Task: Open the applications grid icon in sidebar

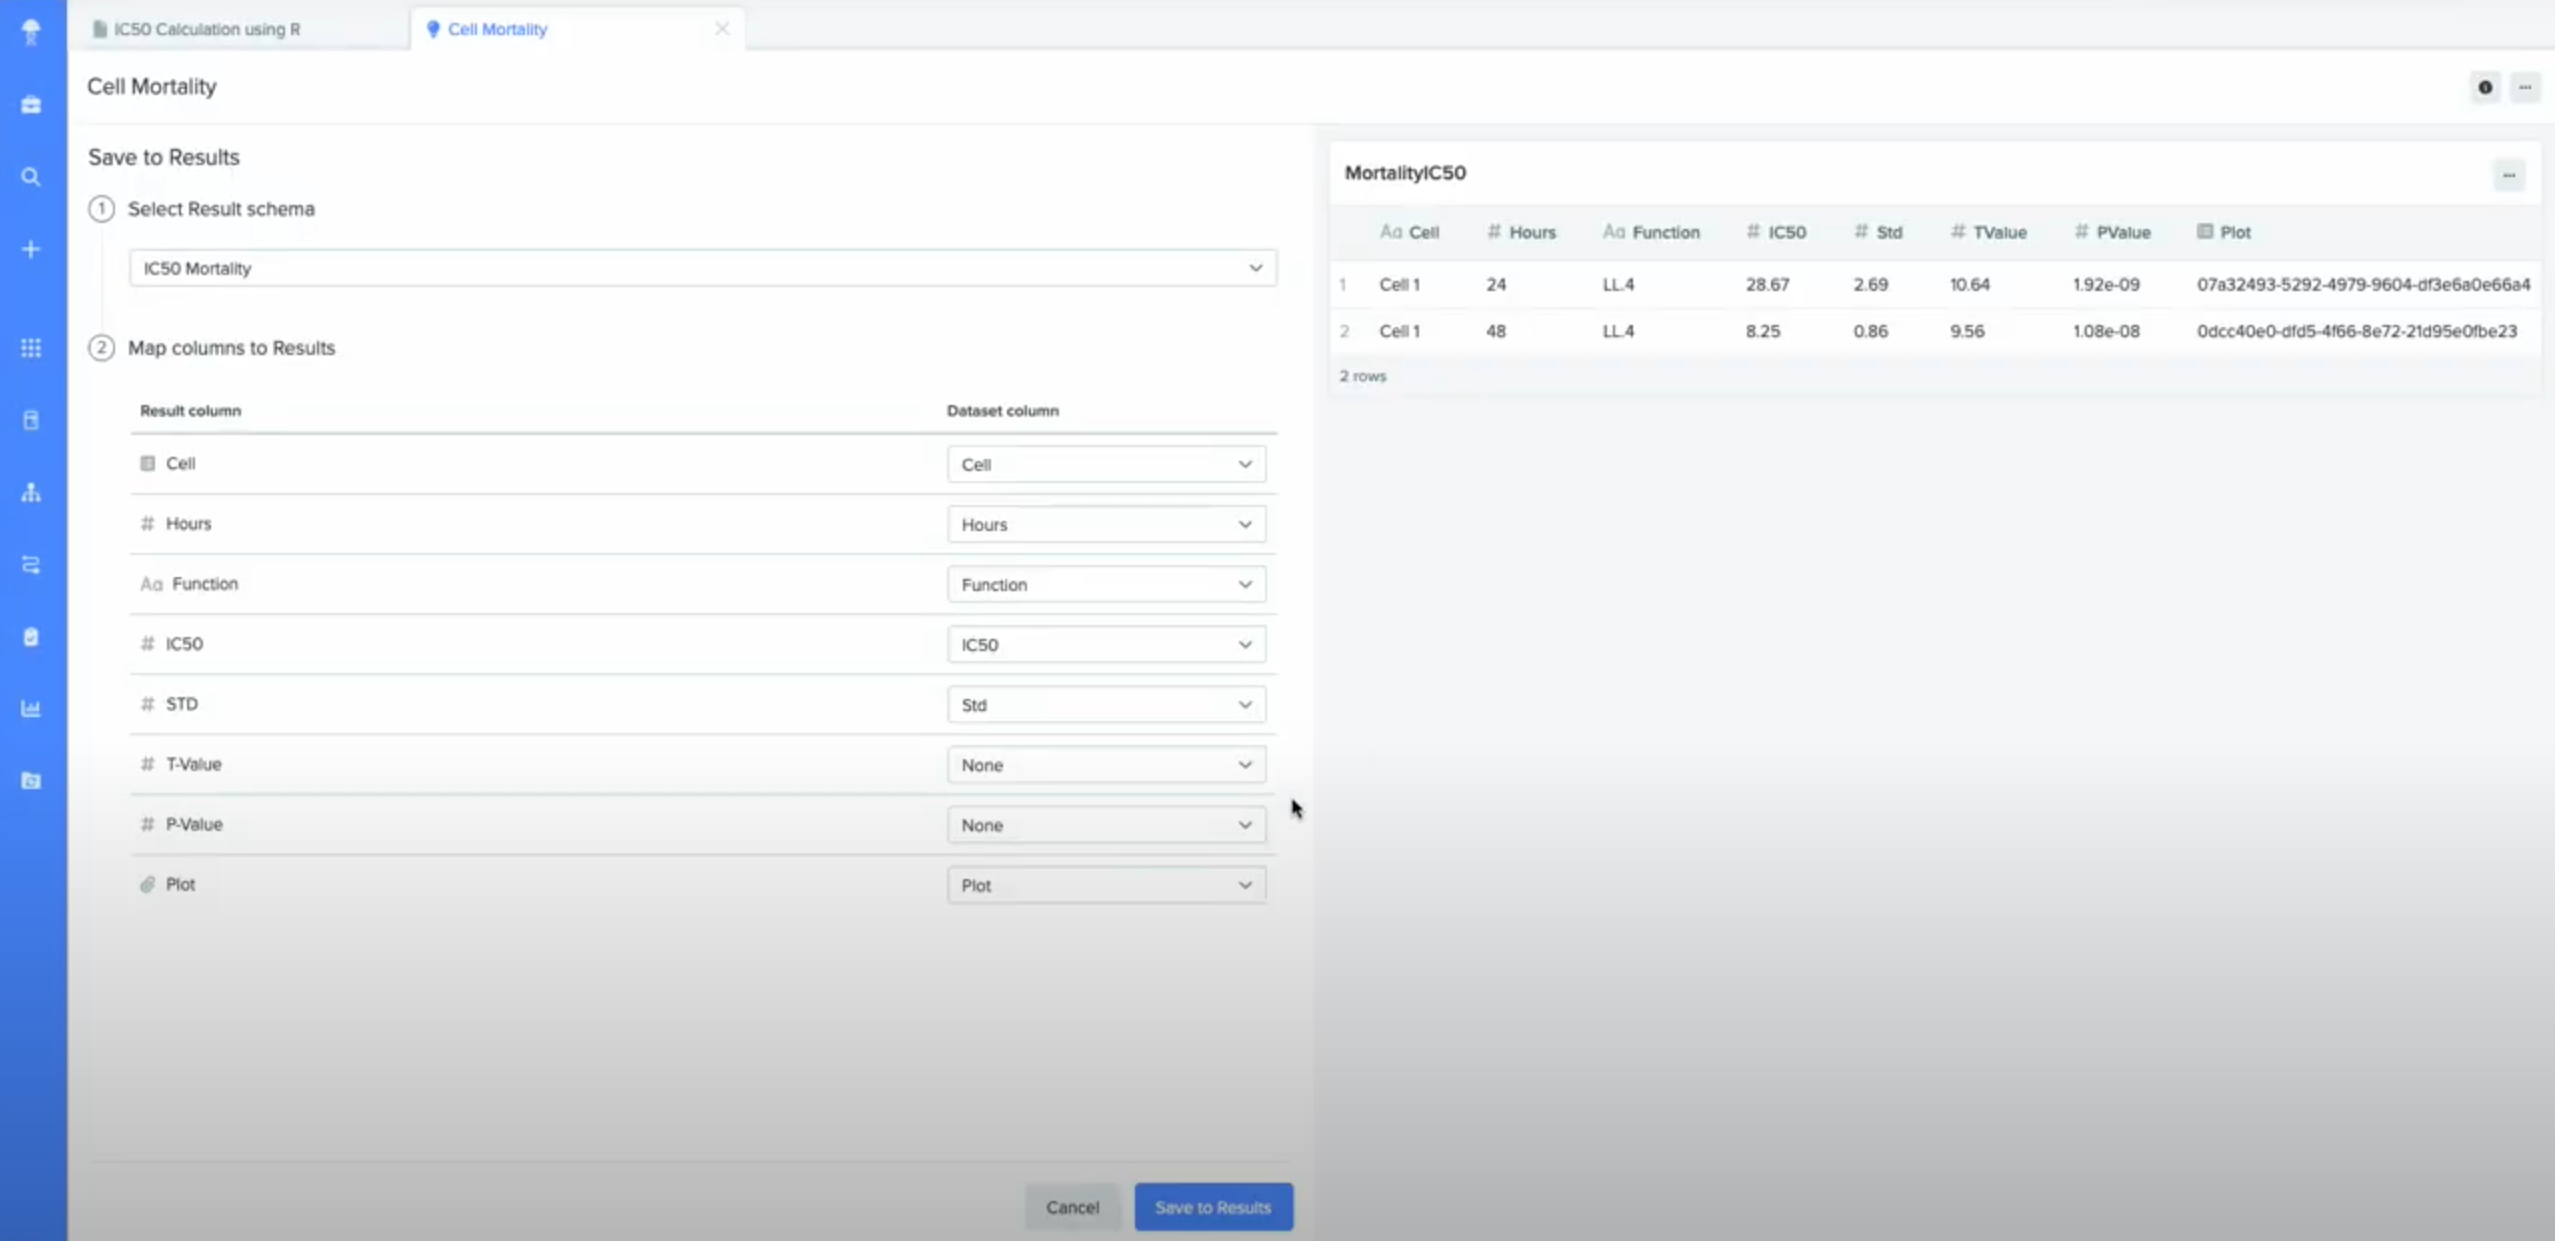Action: [31, 348]
